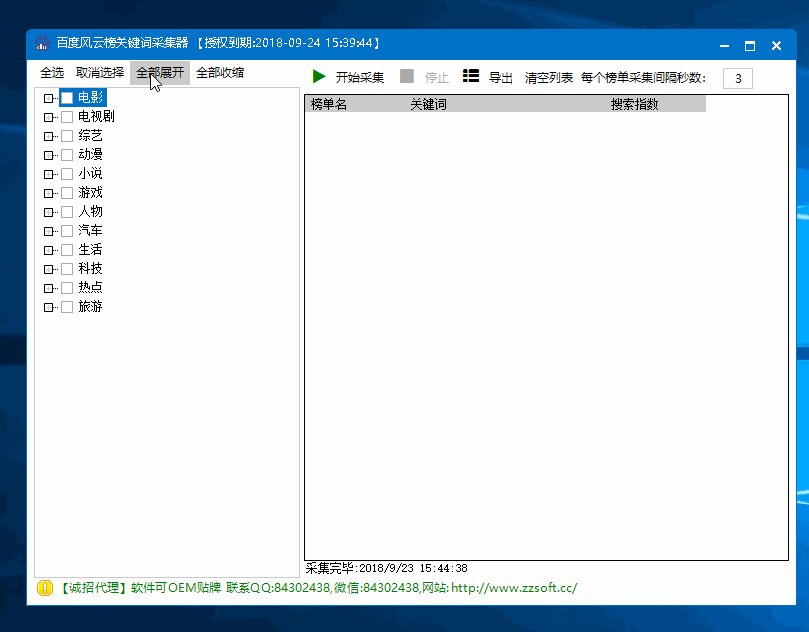The image size is (809, 632).
Task: Click 全部展开 to expand all categories
Action: 158,72
